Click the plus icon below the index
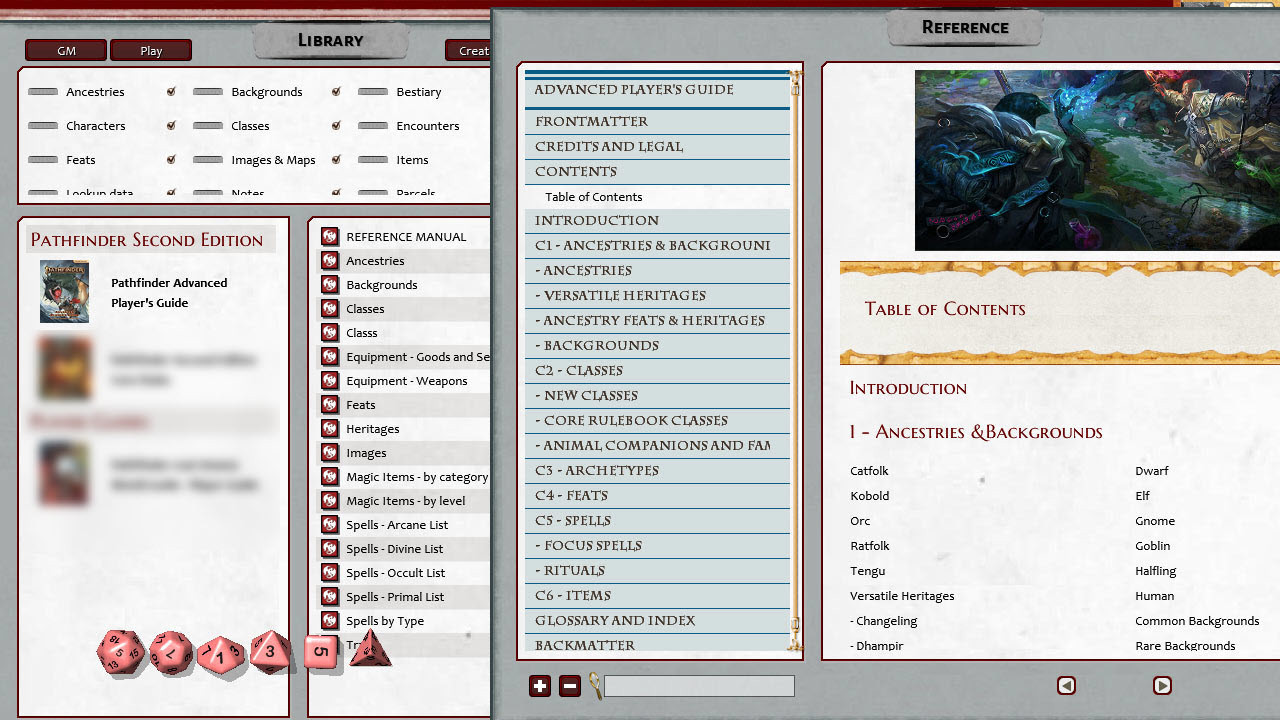Screen dimensions: 1280x720 coord(540,686)
